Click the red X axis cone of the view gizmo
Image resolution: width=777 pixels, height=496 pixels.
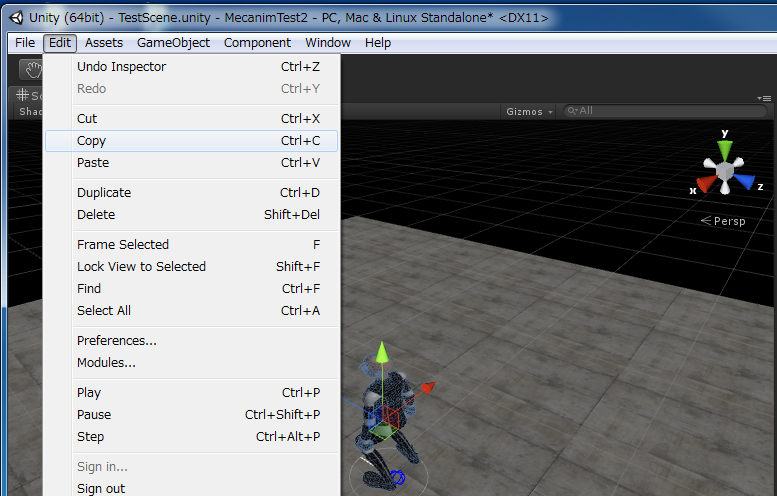pos(706,183)
